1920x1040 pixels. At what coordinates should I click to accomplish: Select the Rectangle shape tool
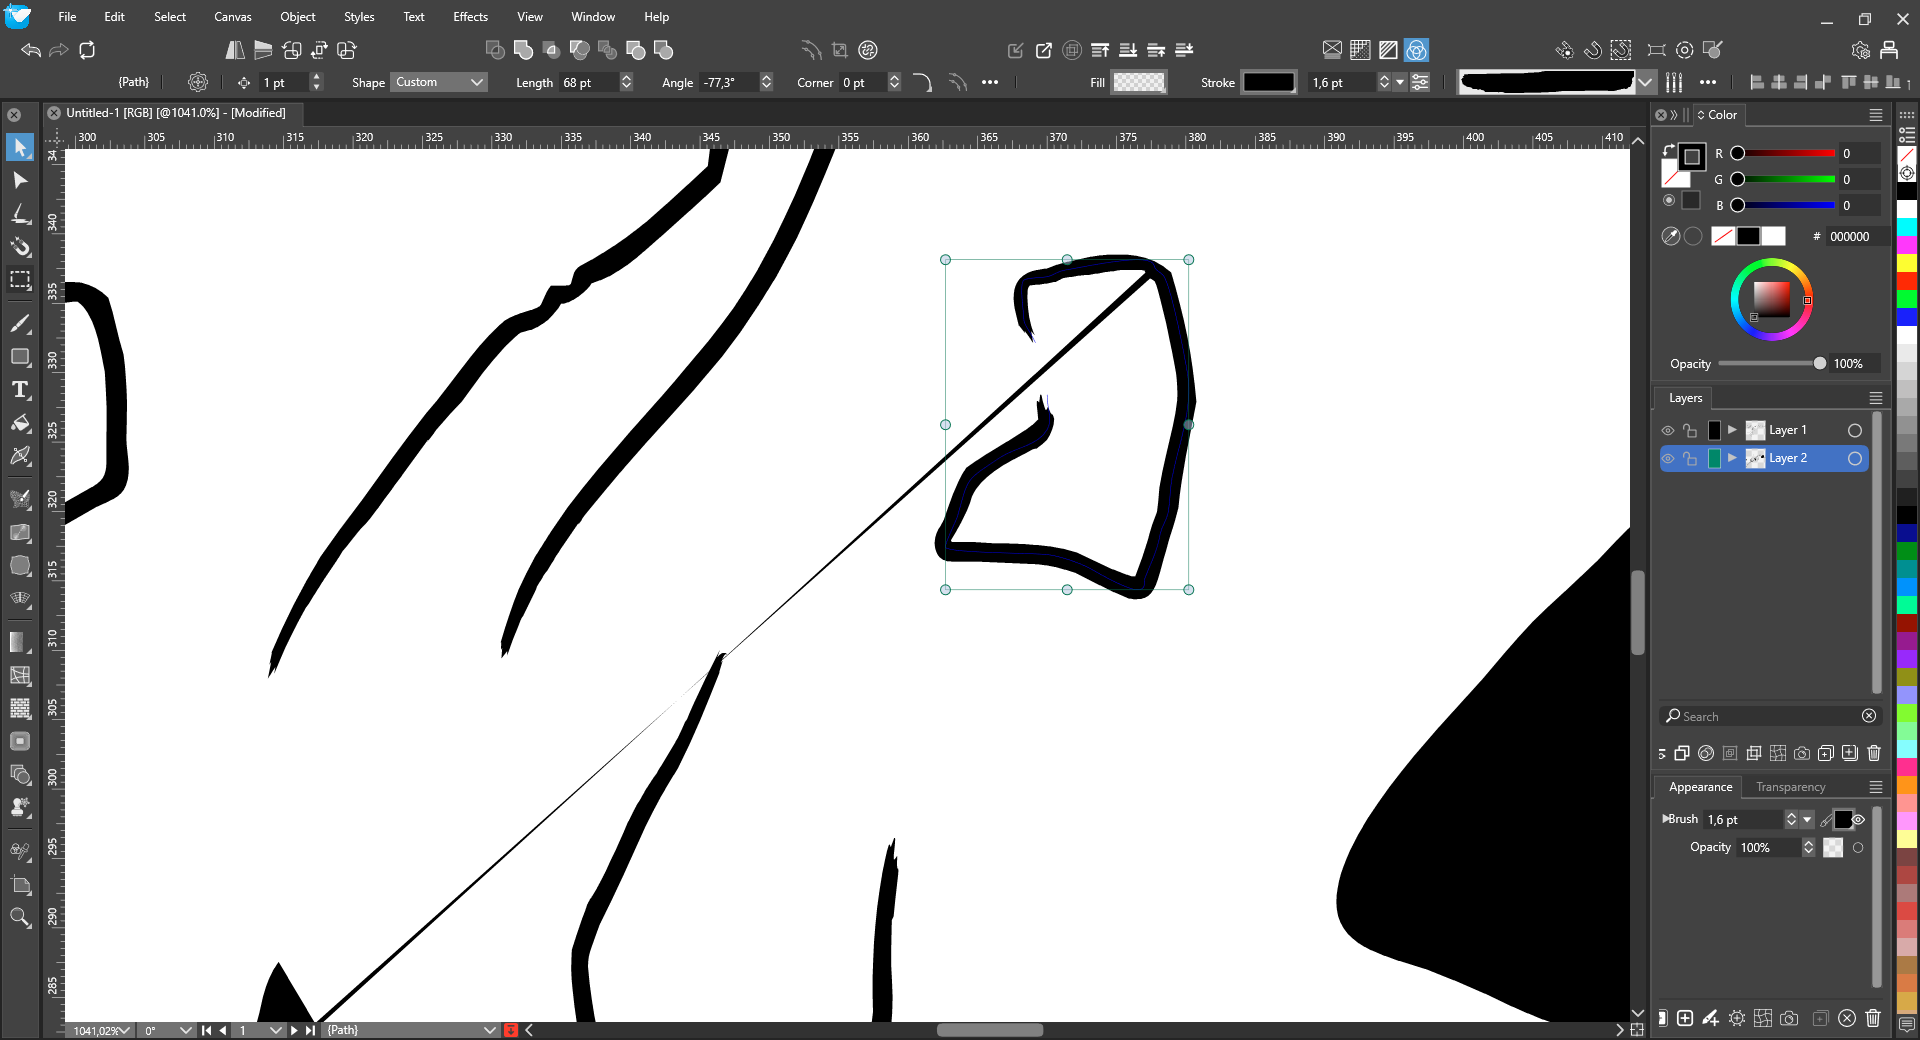[20, 357]
